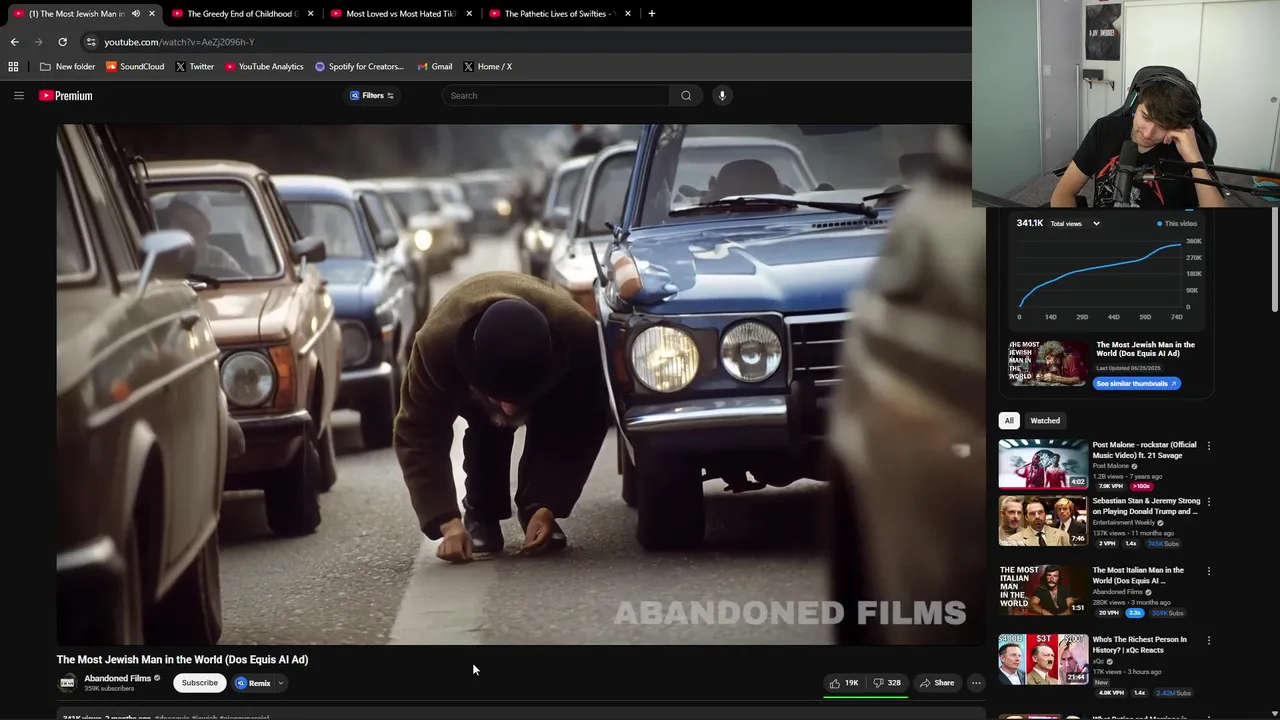Close The Pathetic Lives of Swifties tab
Screen dimensions: 1280x720
click(x=628, y=14)
